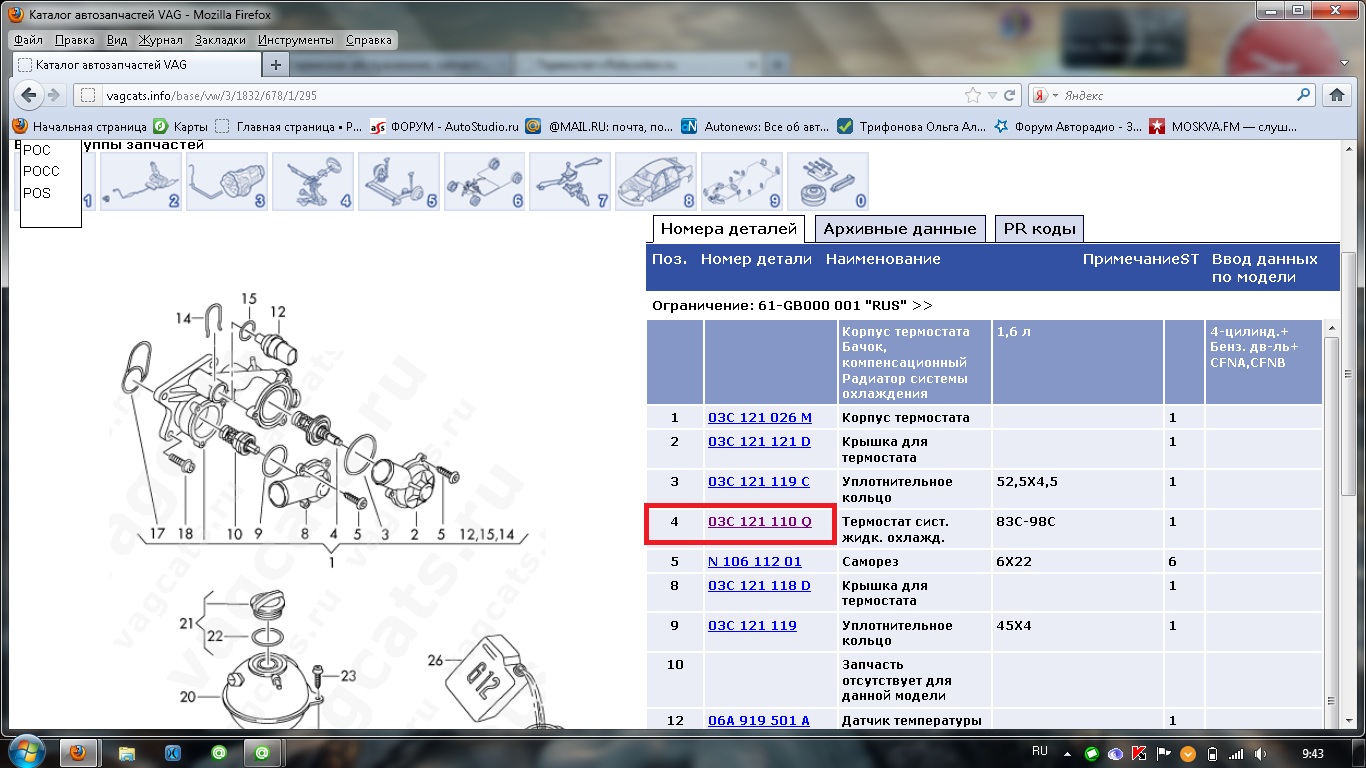Click the Firefox Home button
This screenshot has height=768, width=1366.
click(x=1337, y=95)
